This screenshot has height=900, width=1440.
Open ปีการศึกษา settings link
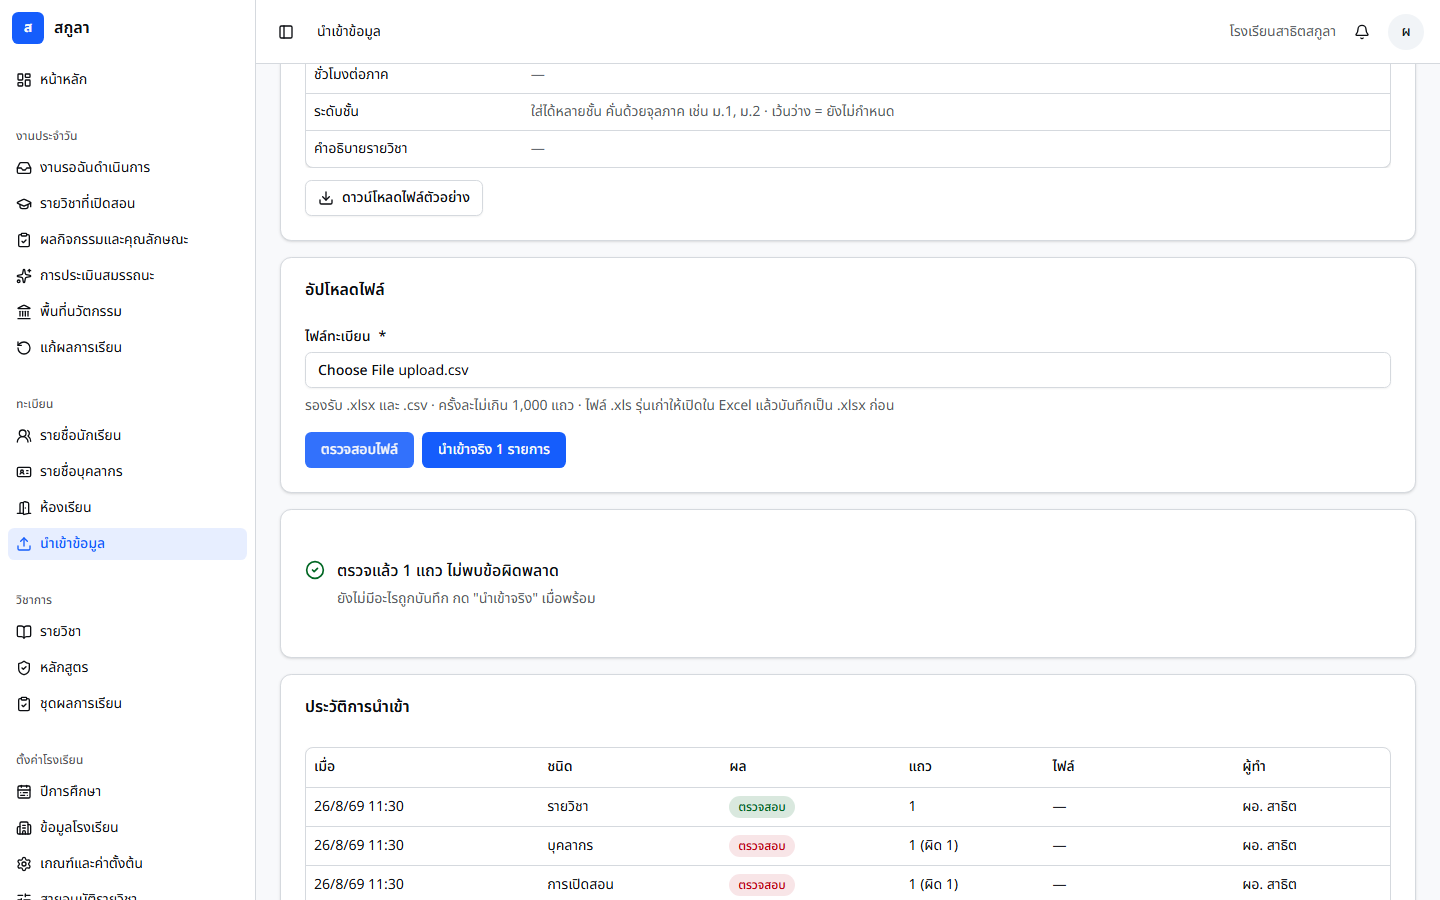[127, 792]
